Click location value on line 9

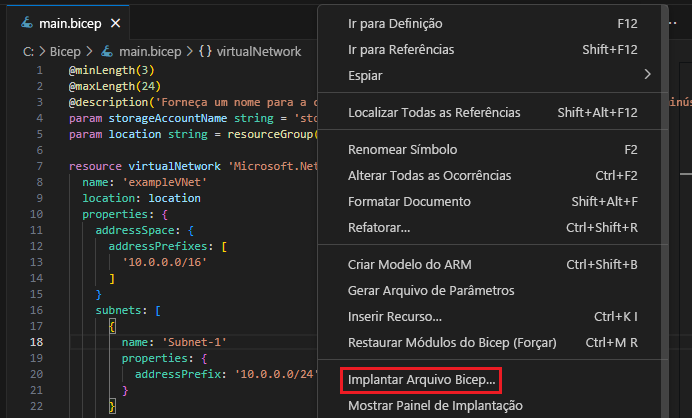[x=175, y=198]
